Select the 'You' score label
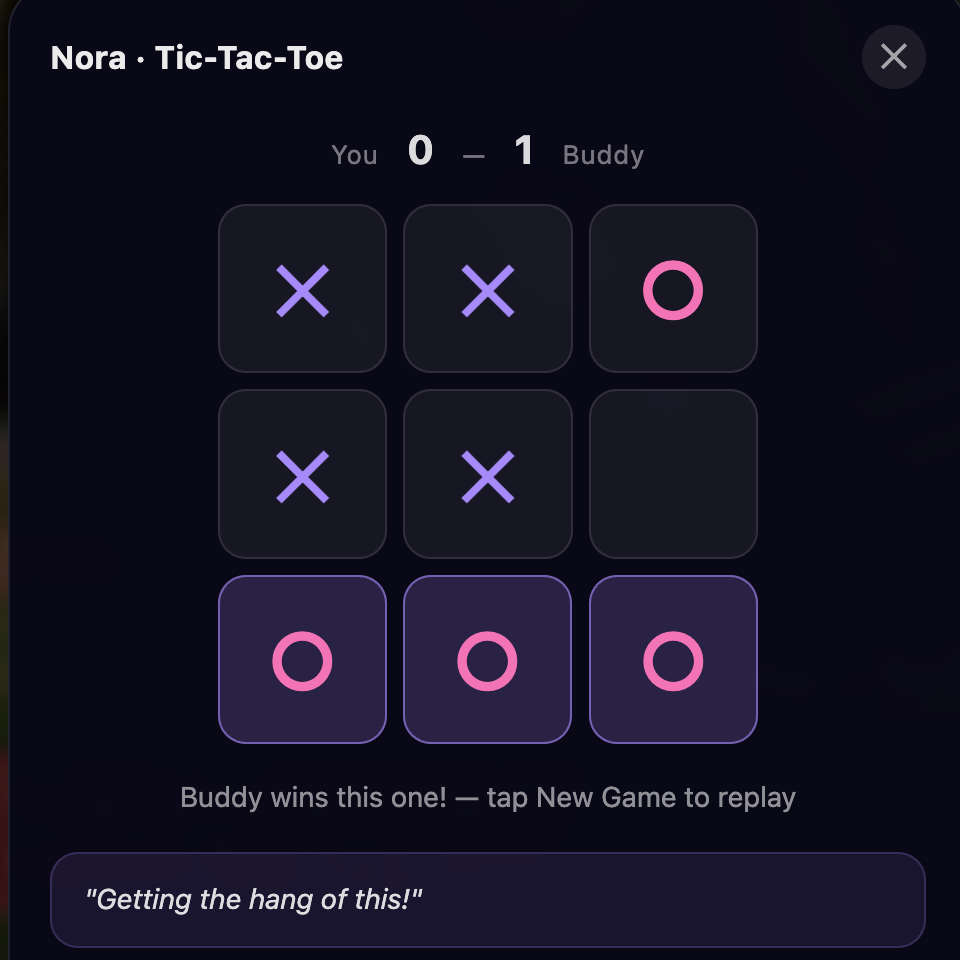The height and width of the screenshot is (960, 960). [354, 154]
